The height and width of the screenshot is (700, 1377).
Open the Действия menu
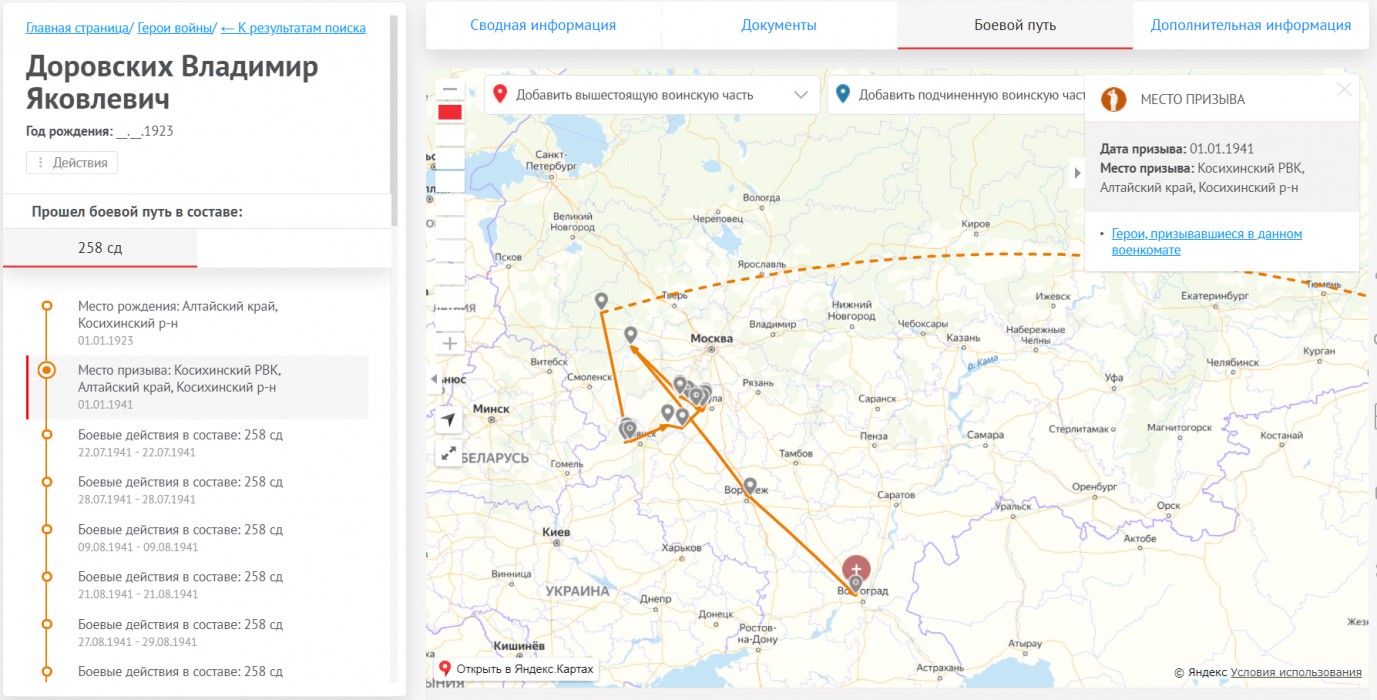[72, 163]
